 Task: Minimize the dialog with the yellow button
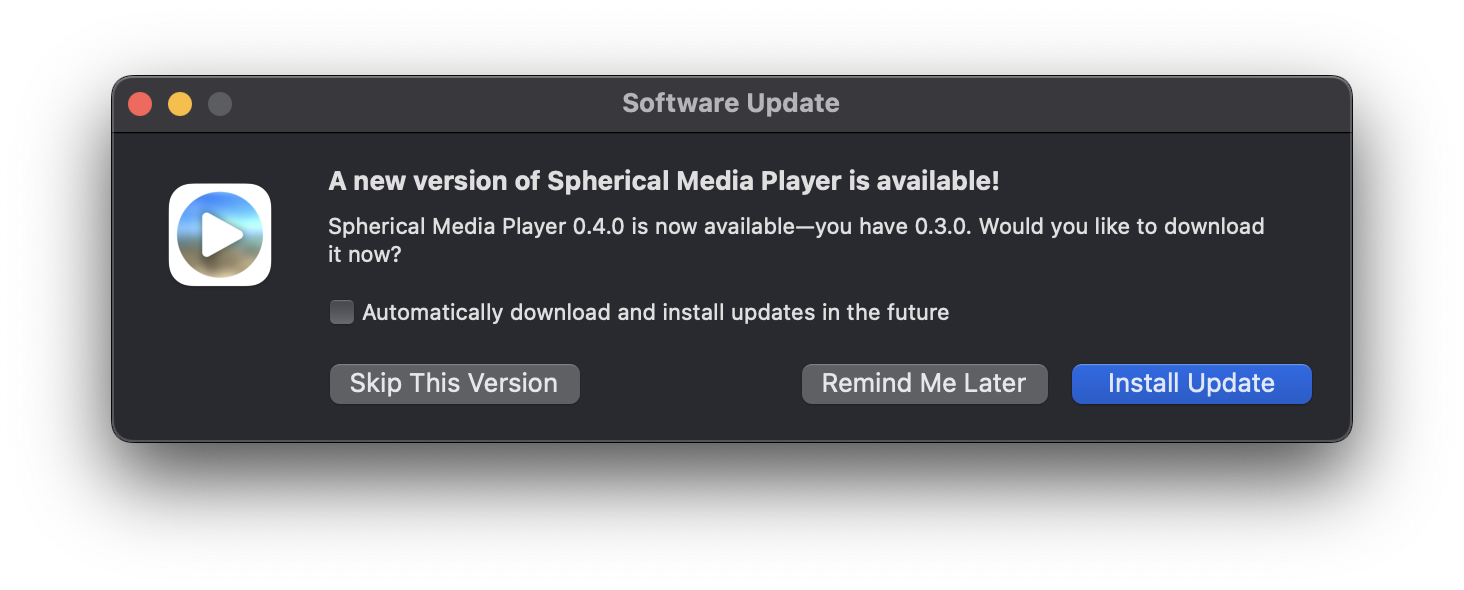tap(180, 104)
